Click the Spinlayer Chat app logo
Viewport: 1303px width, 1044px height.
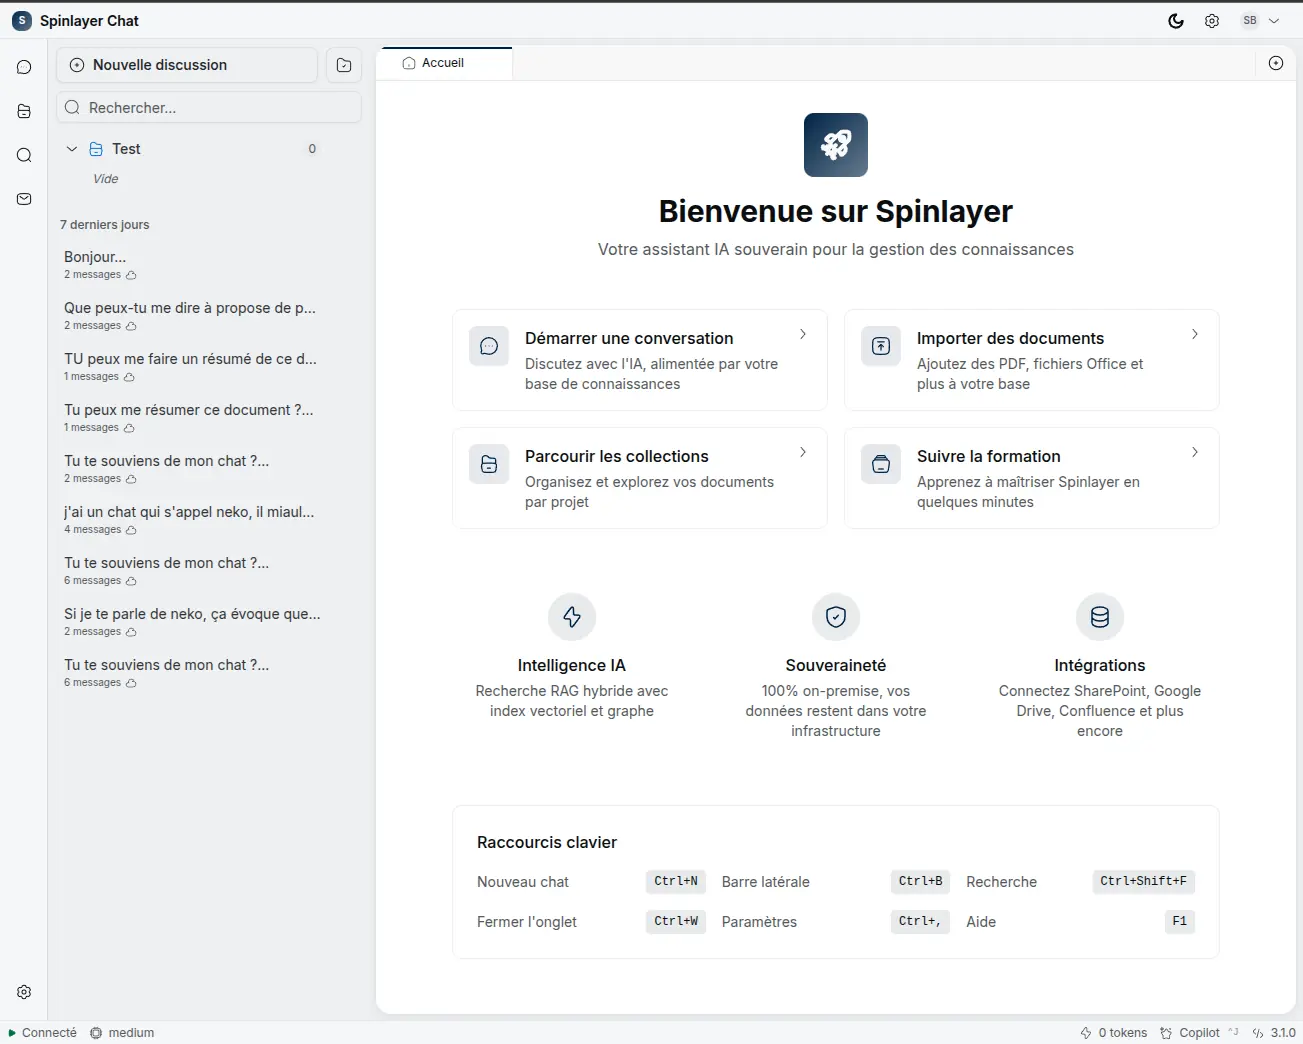click(22, 21)
